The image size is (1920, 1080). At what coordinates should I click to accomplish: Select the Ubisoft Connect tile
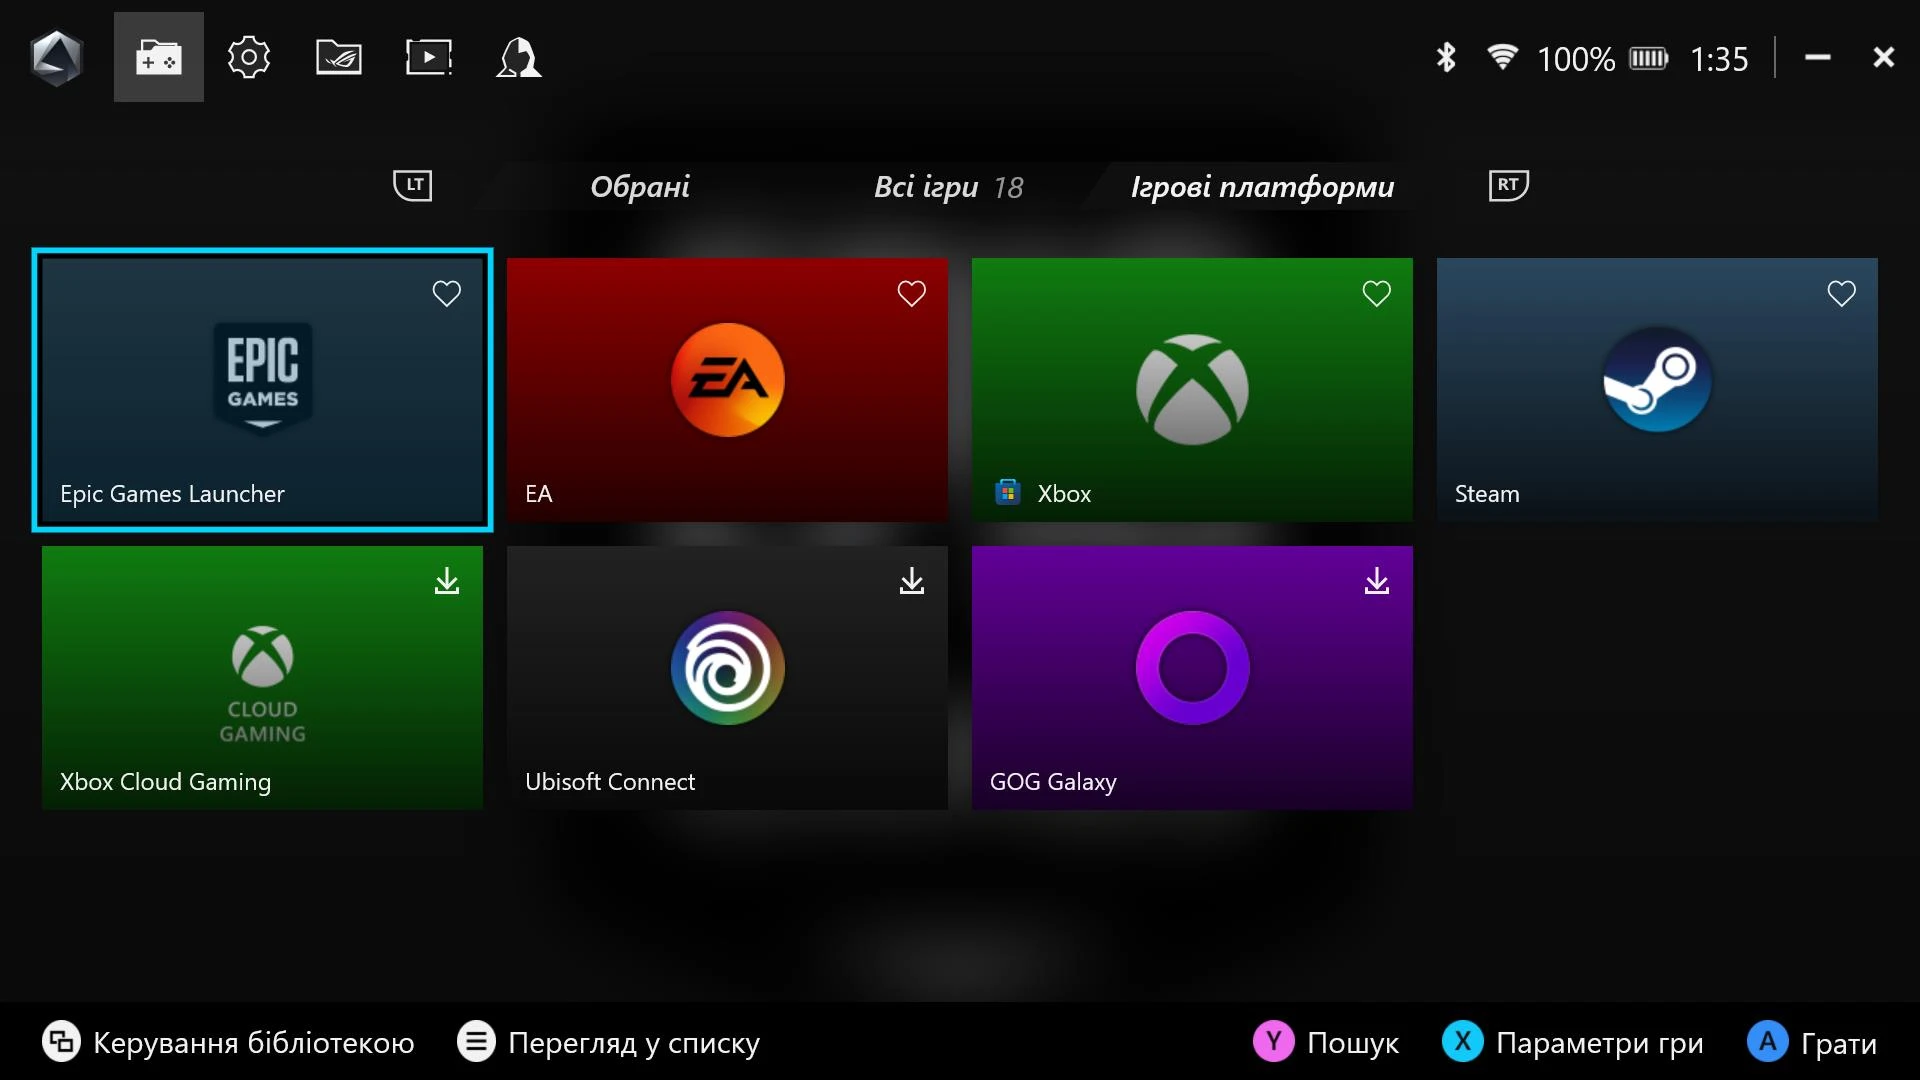(x=727, y=678)
